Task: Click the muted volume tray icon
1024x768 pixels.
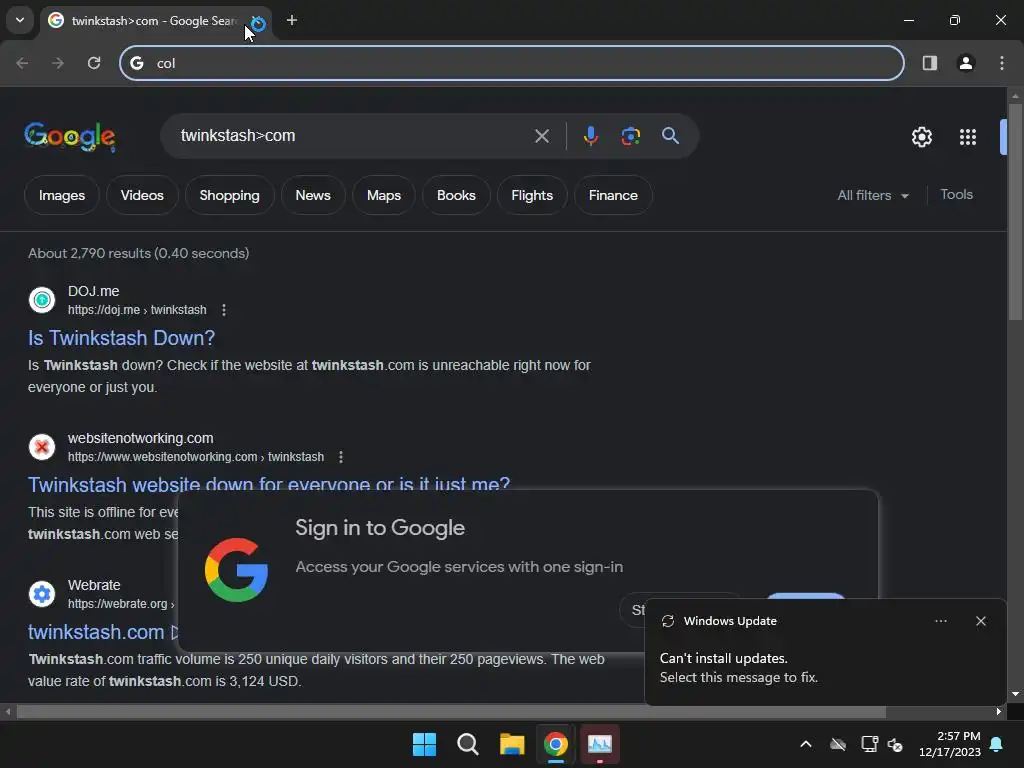Action: tap(895, 744)
